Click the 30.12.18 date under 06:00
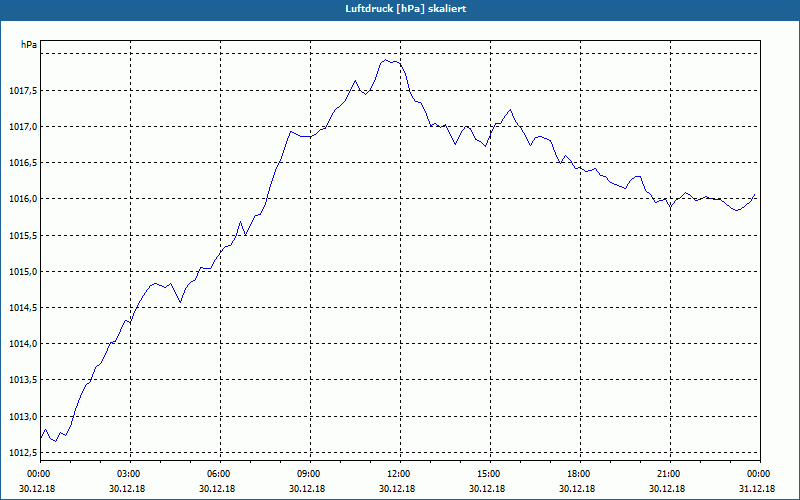 [217, 488]
